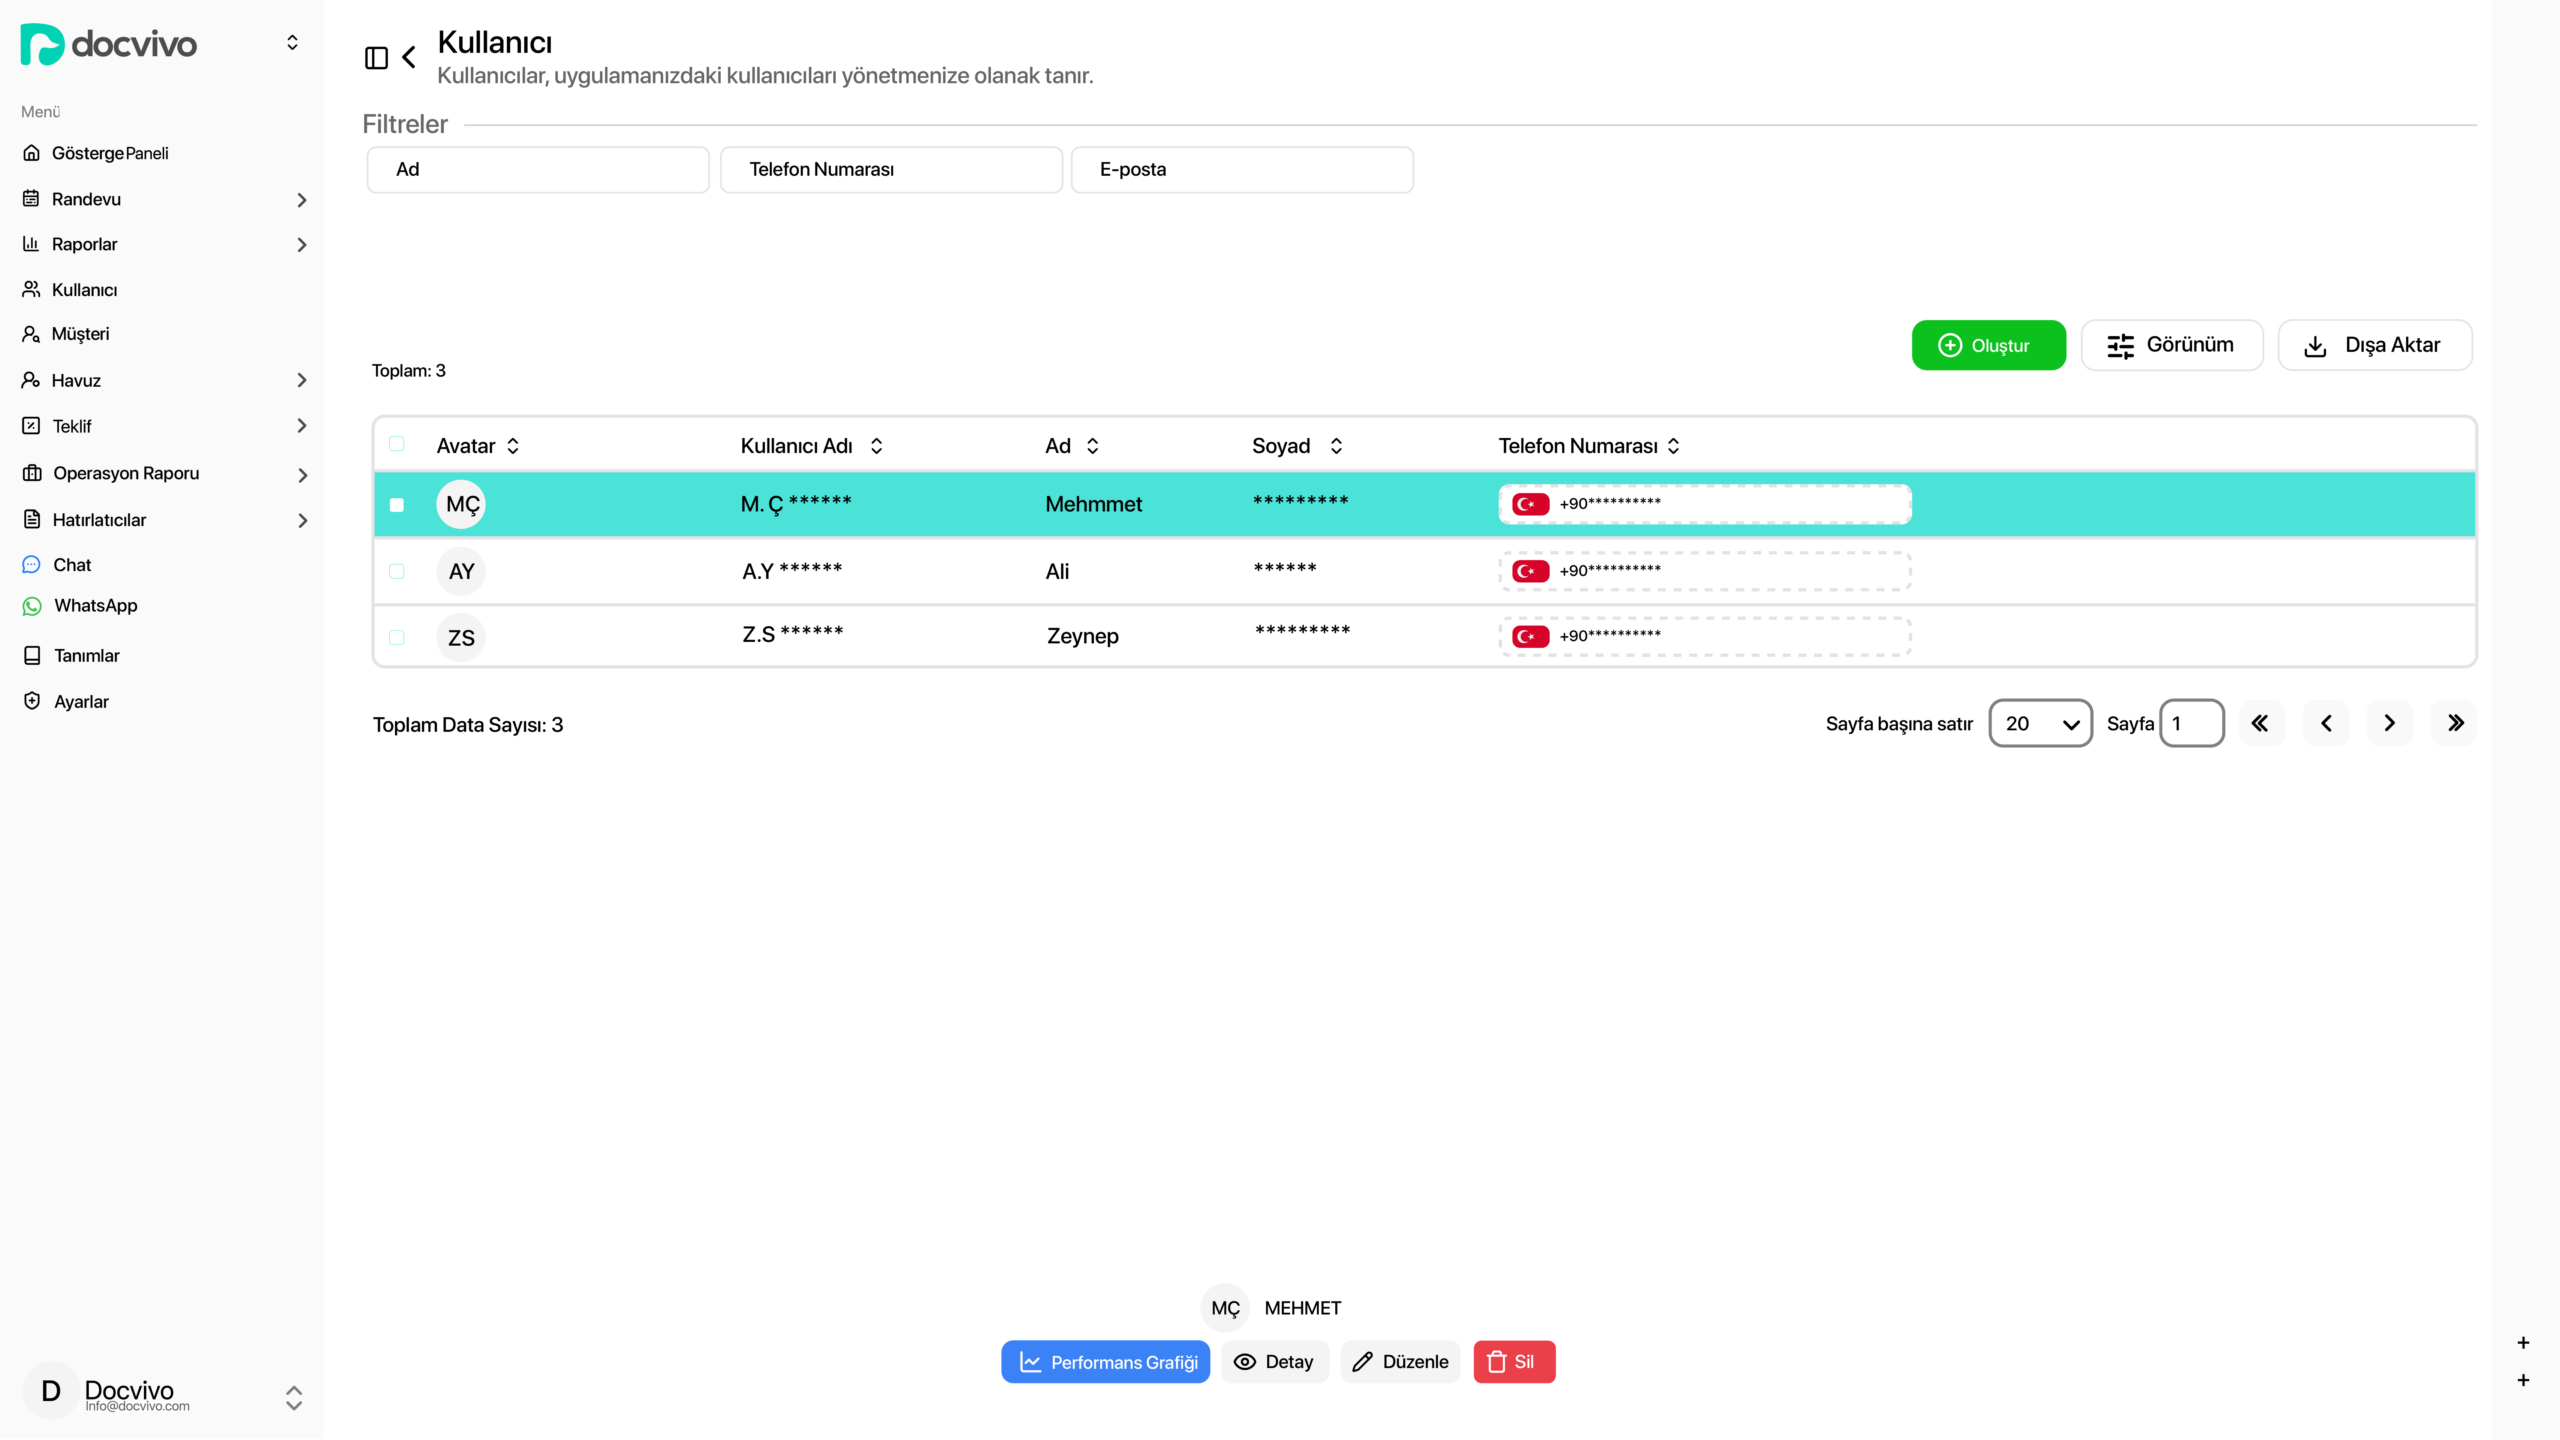Open Chat in the sidebar menu
Image resolution: width=2560 pixels, height=1440 pixels.
click(x=72, y=565)
